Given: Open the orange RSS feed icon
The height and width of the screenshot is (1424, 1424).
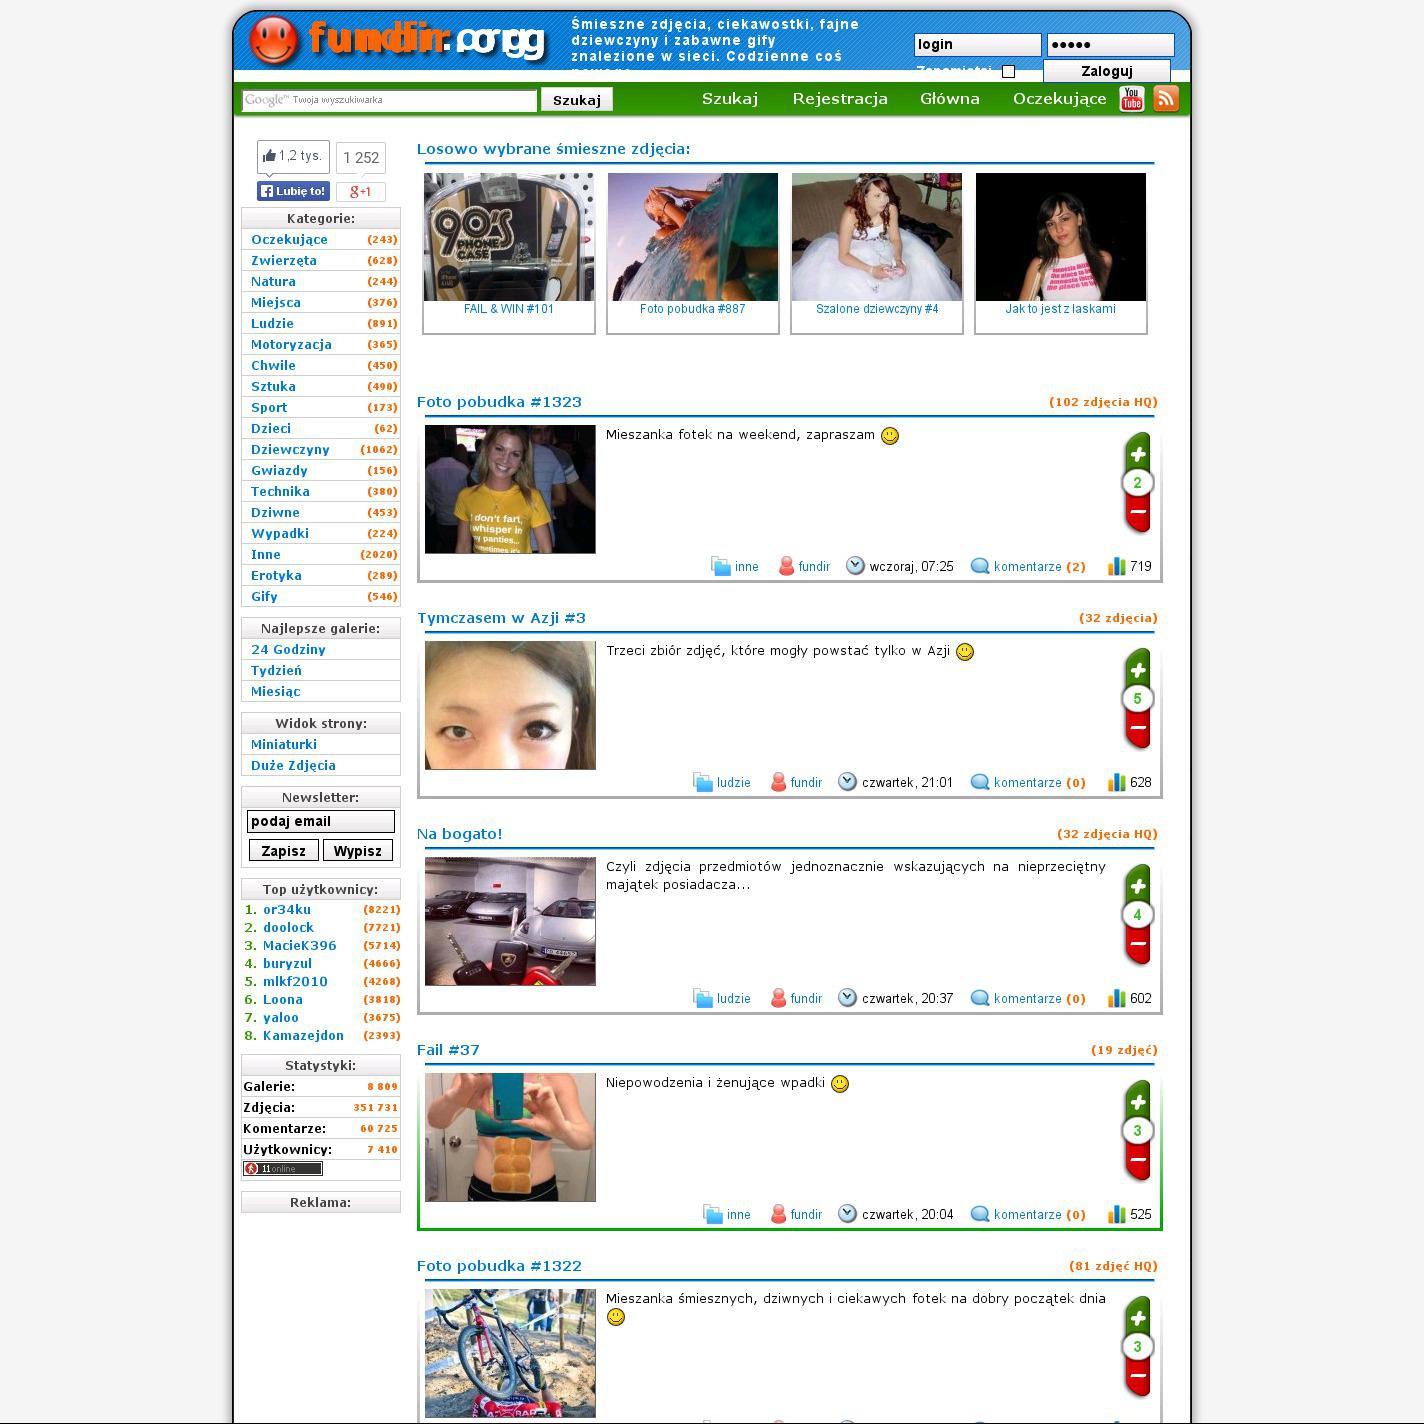Looking at the screenshot, I should coord(1165,99).
